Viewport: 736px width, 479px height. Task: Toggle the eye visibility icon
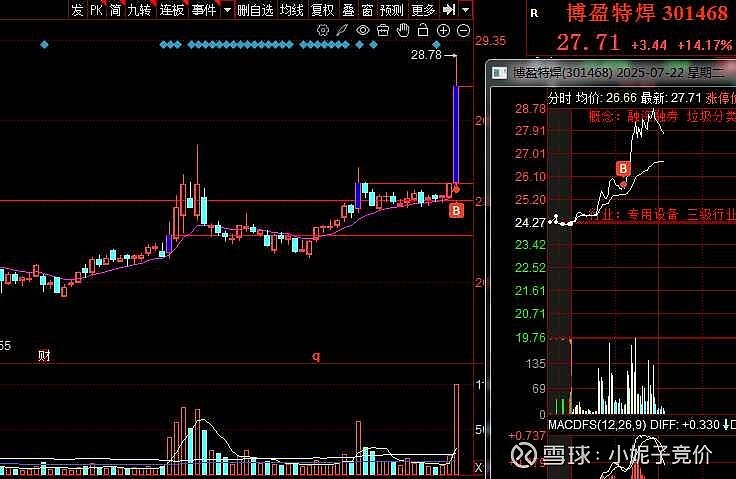(x=362, y=31)
